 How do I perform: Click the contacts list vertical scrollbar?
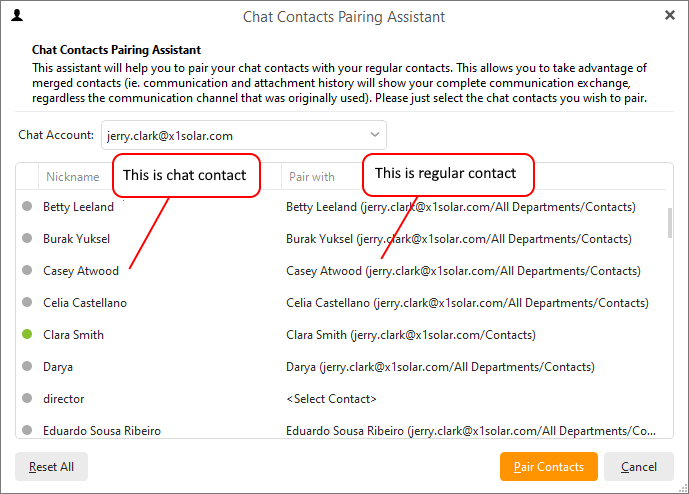coord(670,223)
